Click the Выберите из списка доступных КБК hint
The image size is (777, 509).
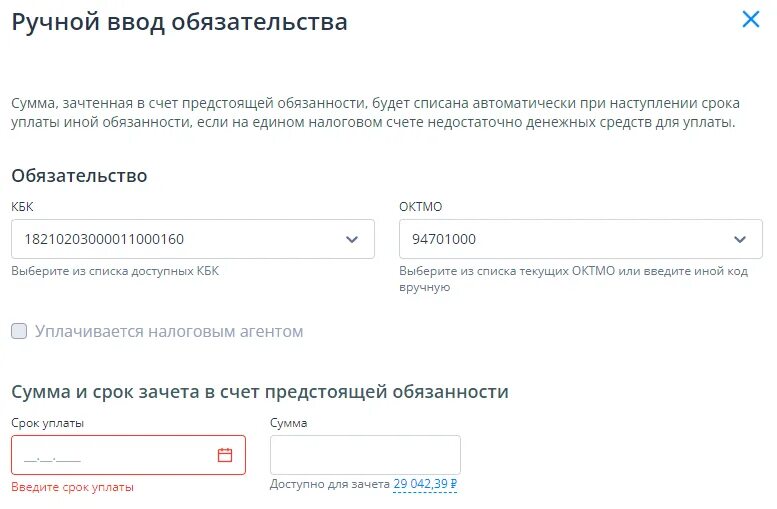tap(115, 271)
